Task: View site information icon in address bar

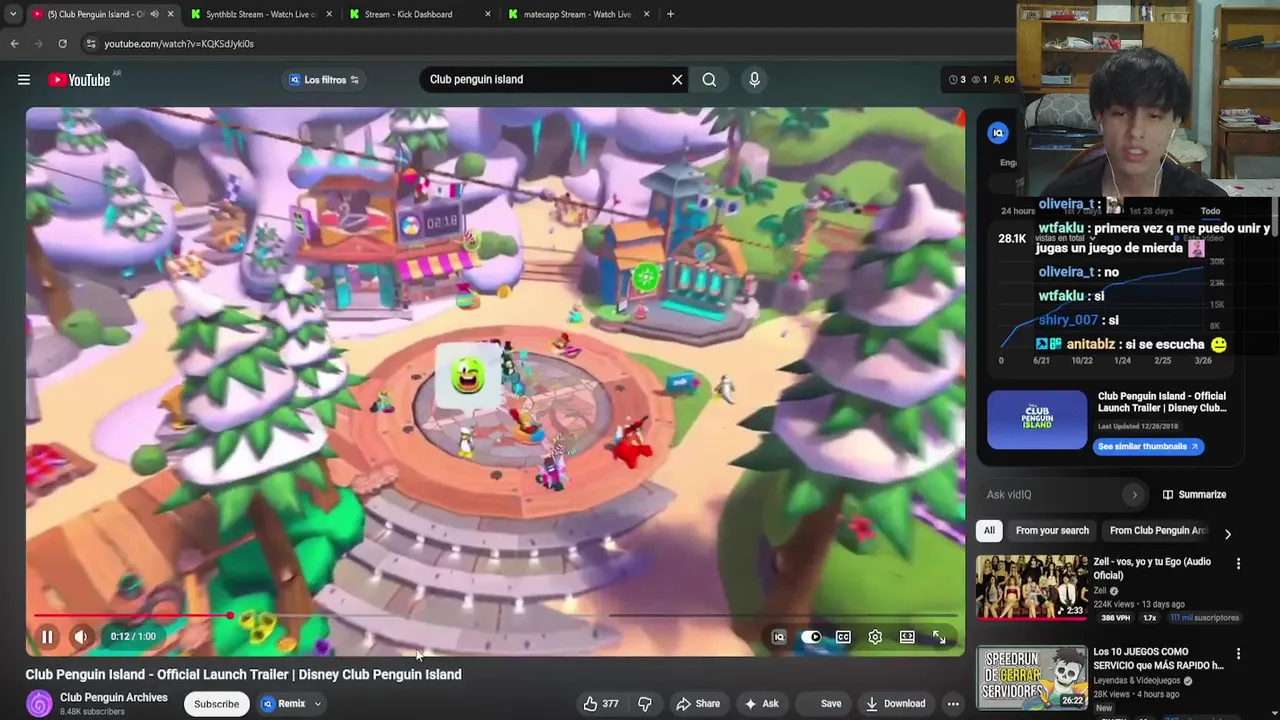Action: (91, 44)
